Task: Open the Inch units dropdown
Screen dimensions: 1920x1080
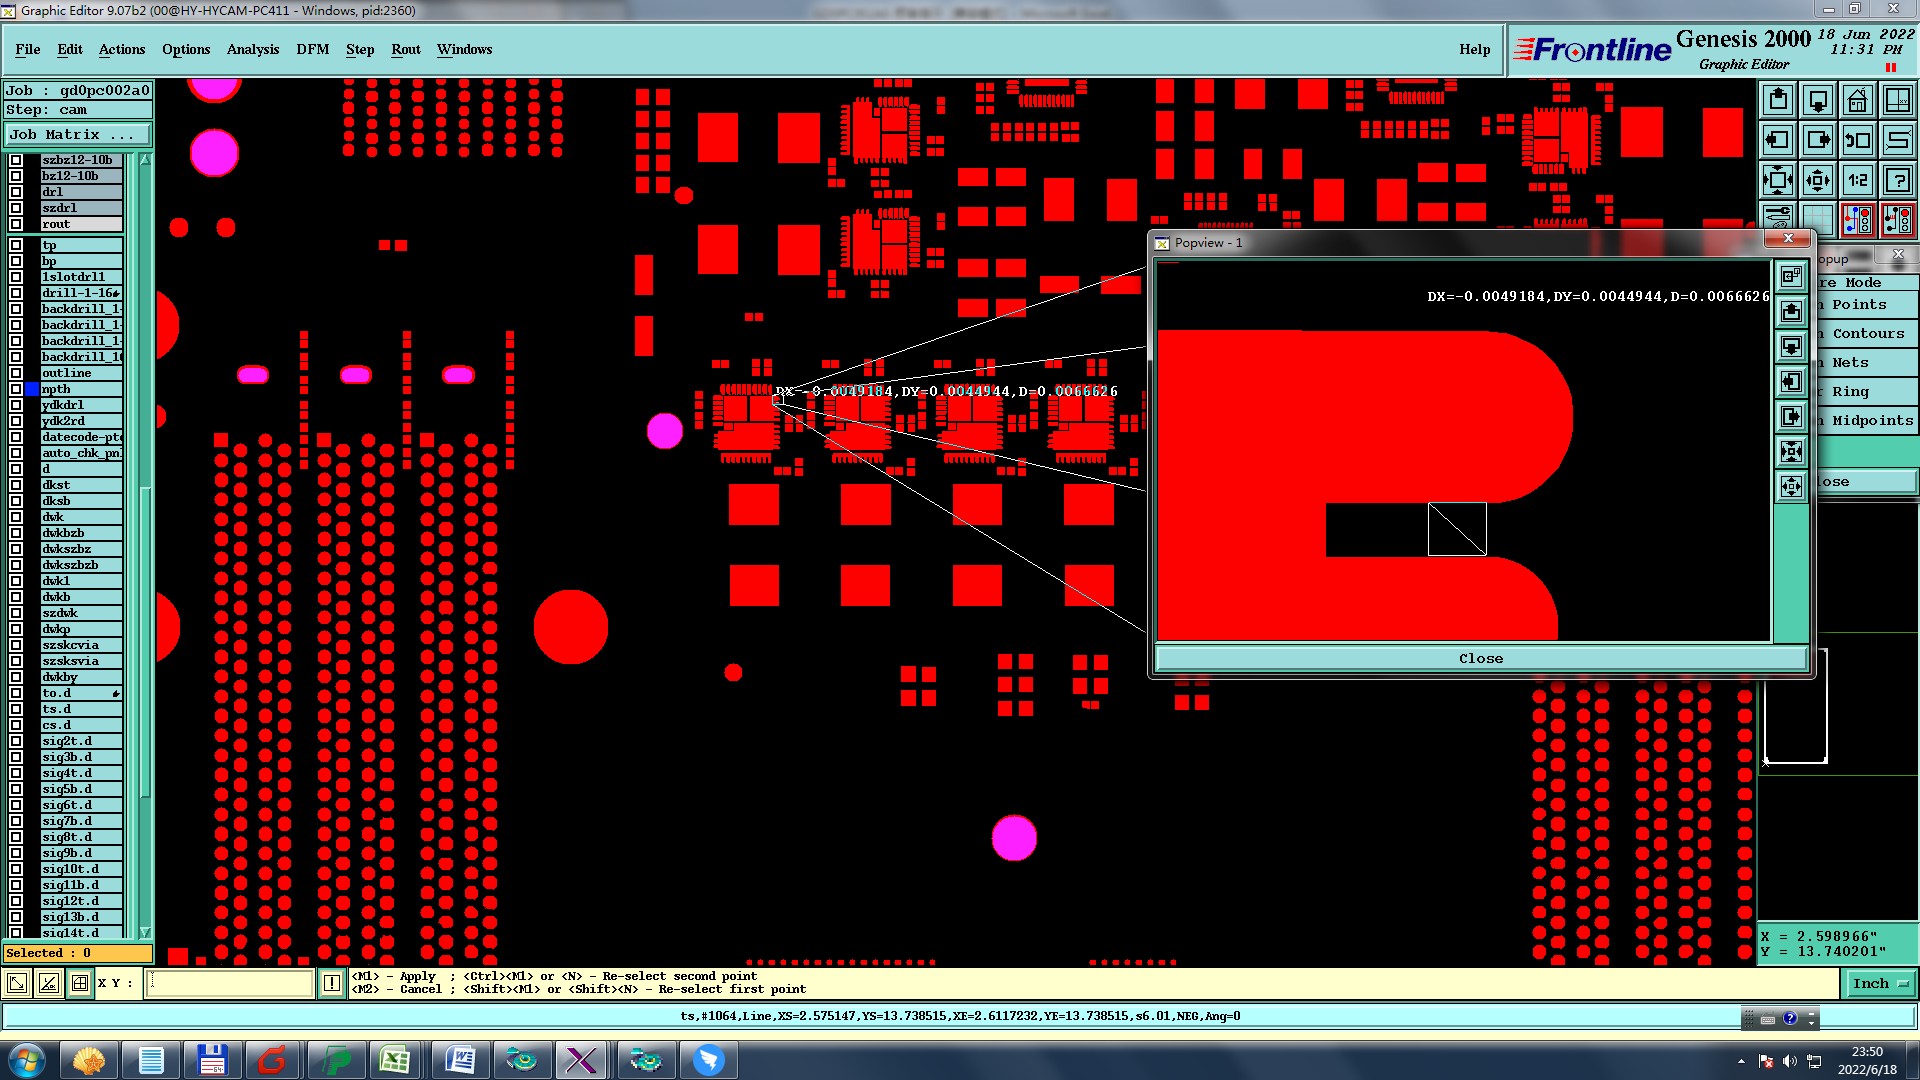Action: coord(1879,984)
